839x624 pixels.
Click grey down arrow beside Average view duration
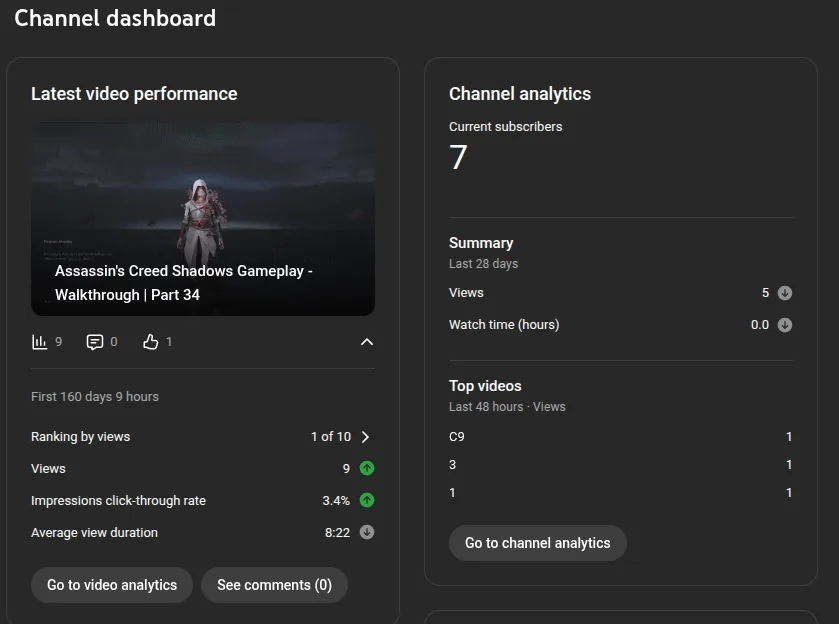point(367,532)
